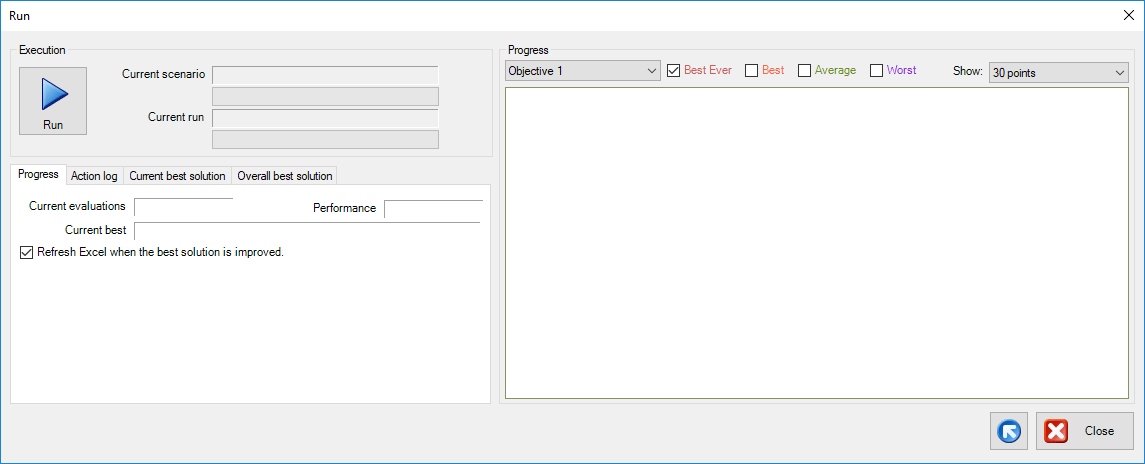Close the Run window via title bar X
Image resolution: width=1145 pixels, height=464 pixels.
coord(1129,15)
